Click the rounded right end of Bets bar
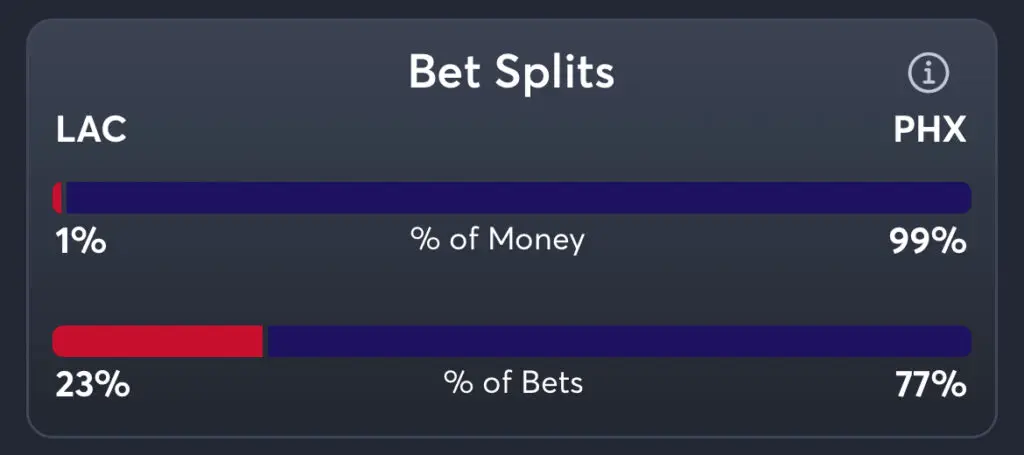 click(965, 341)
